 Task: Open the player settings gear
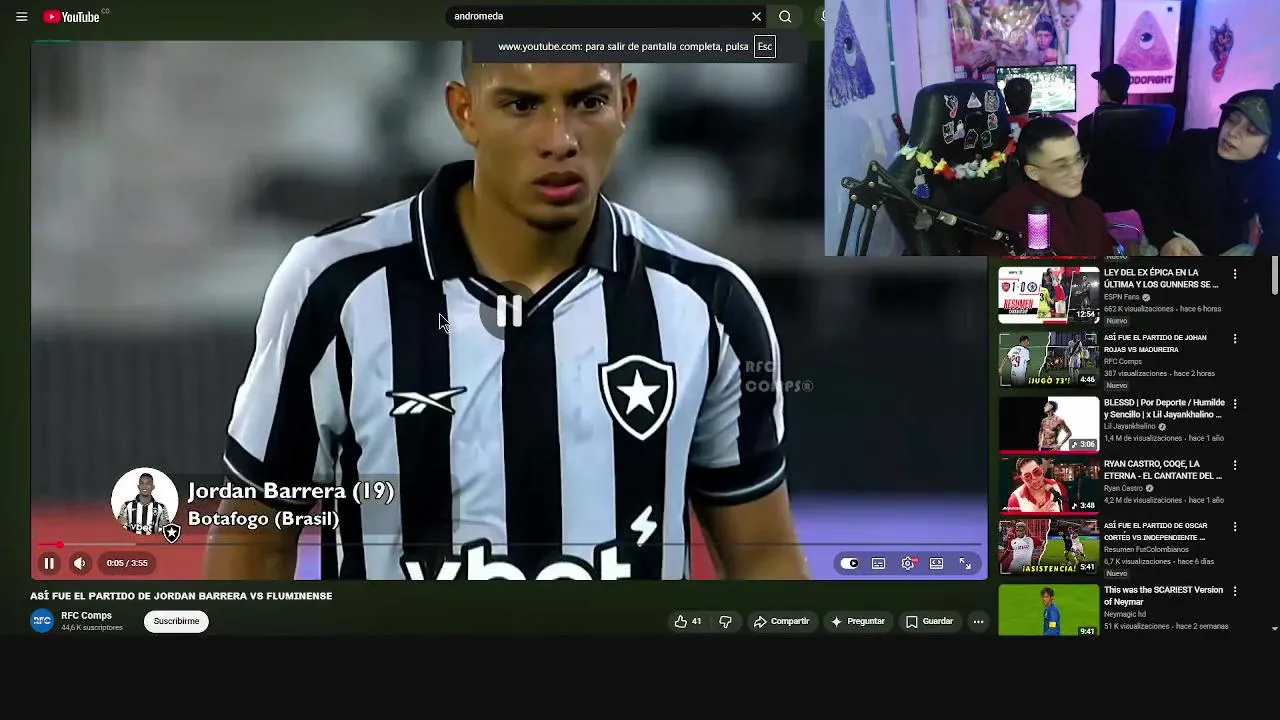tap(907, 563)
